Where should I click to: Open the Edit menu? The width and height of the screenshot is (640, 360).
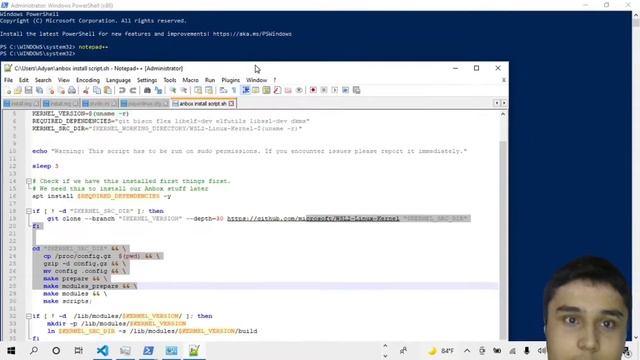pyautogui.click(x=24, y=80)
